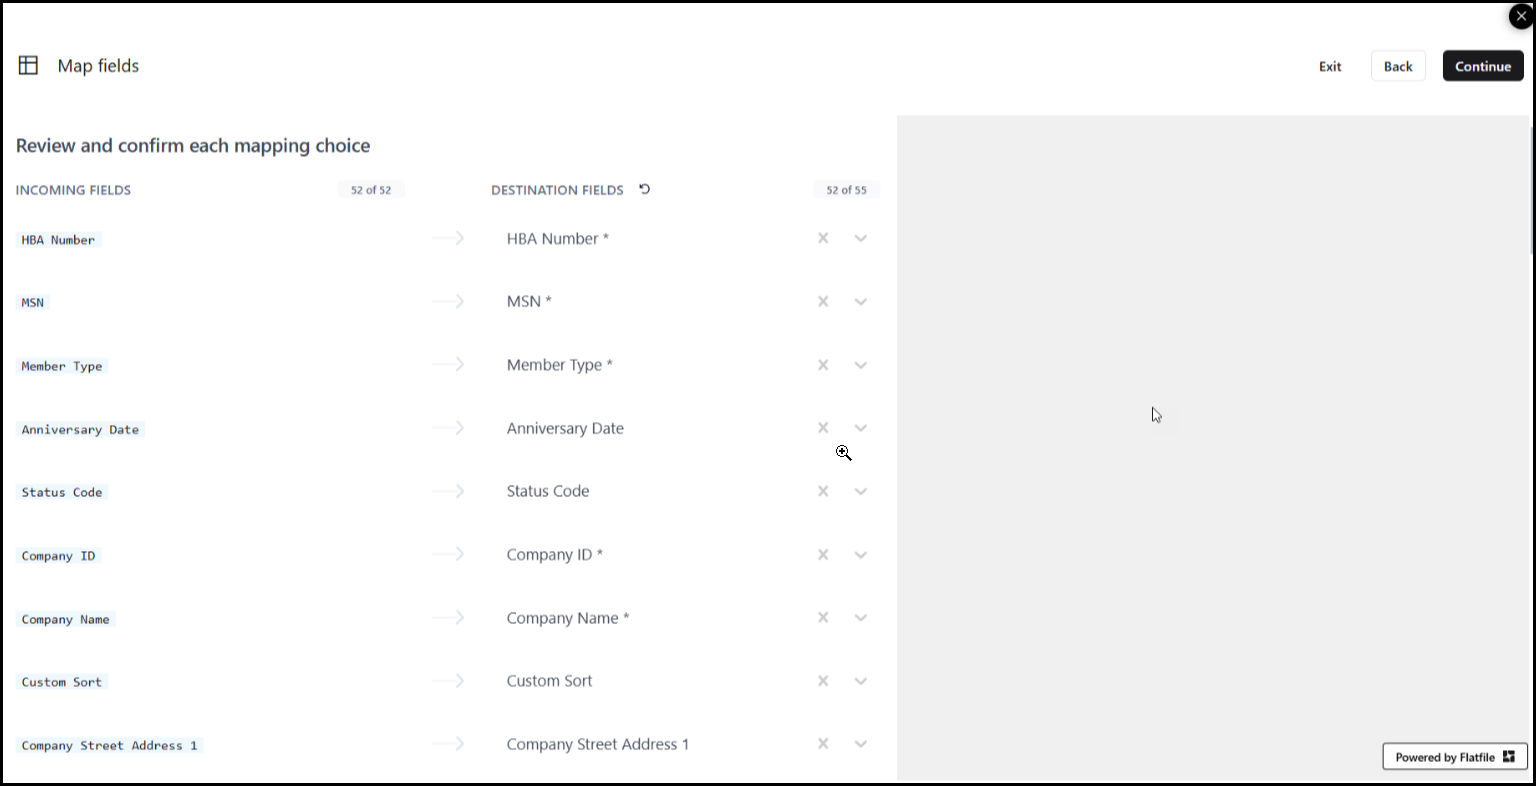The width and height of the screenshot is (1536, 786).
Task: Clear the Status Code mapping
Action: click(823, 491)
